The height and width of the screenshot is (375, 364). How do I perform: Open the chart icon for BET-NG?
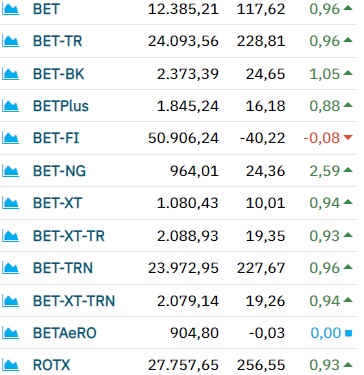pos(10,171)
